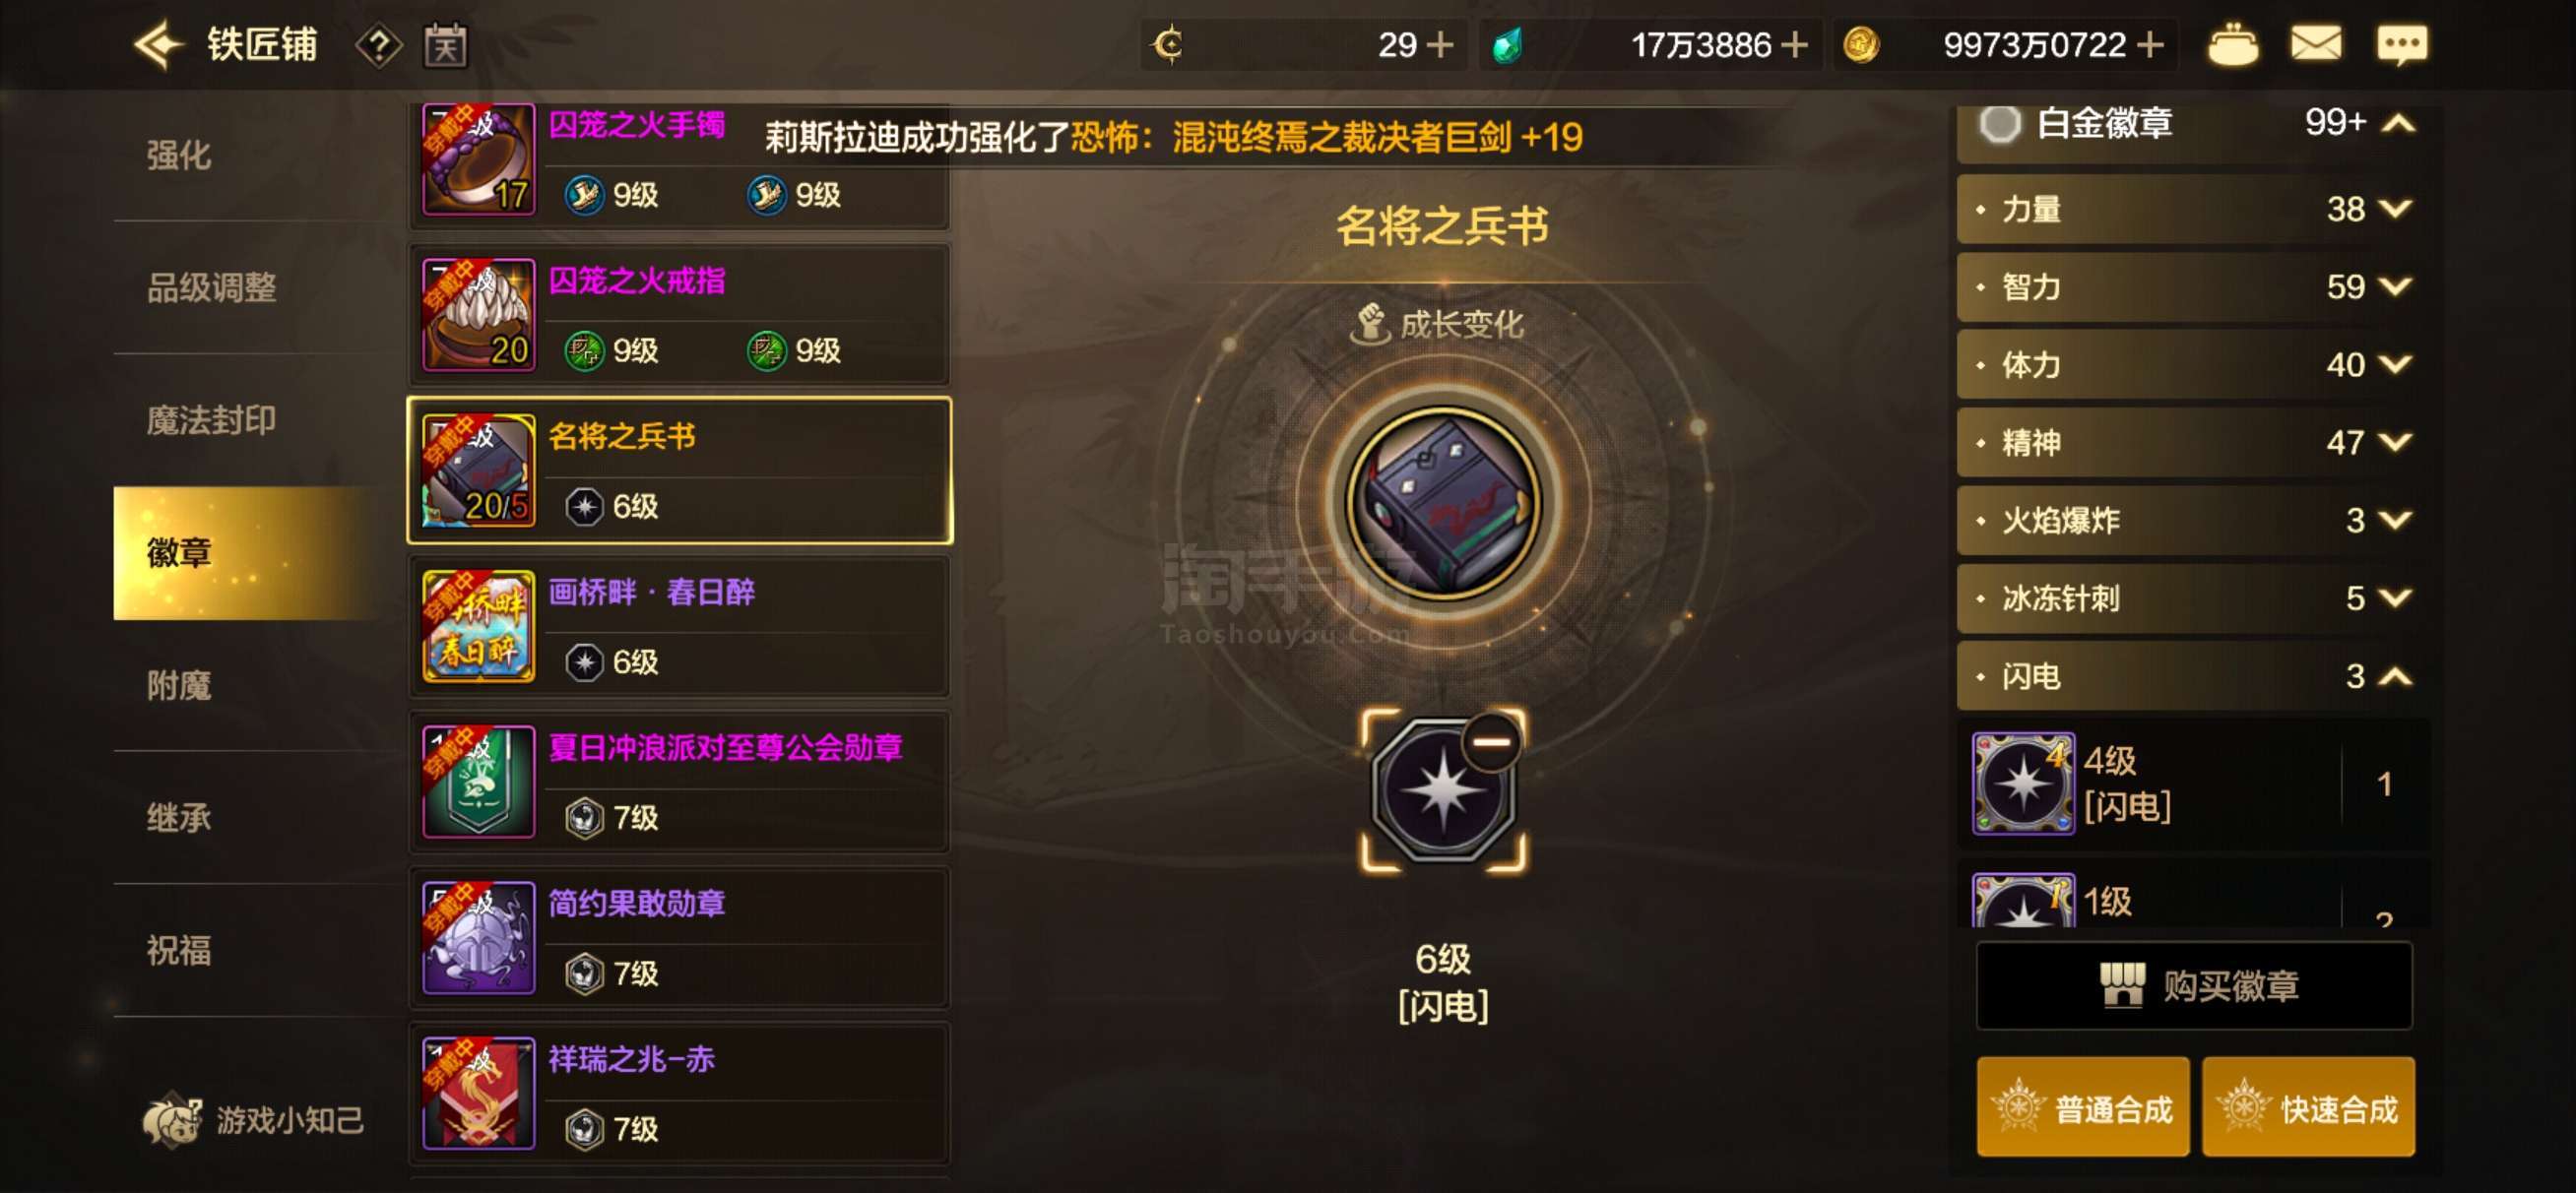Collapse the 闪电 emblem list
This screenshot has height=1193, width=2576.
[x=2395, y=677]
